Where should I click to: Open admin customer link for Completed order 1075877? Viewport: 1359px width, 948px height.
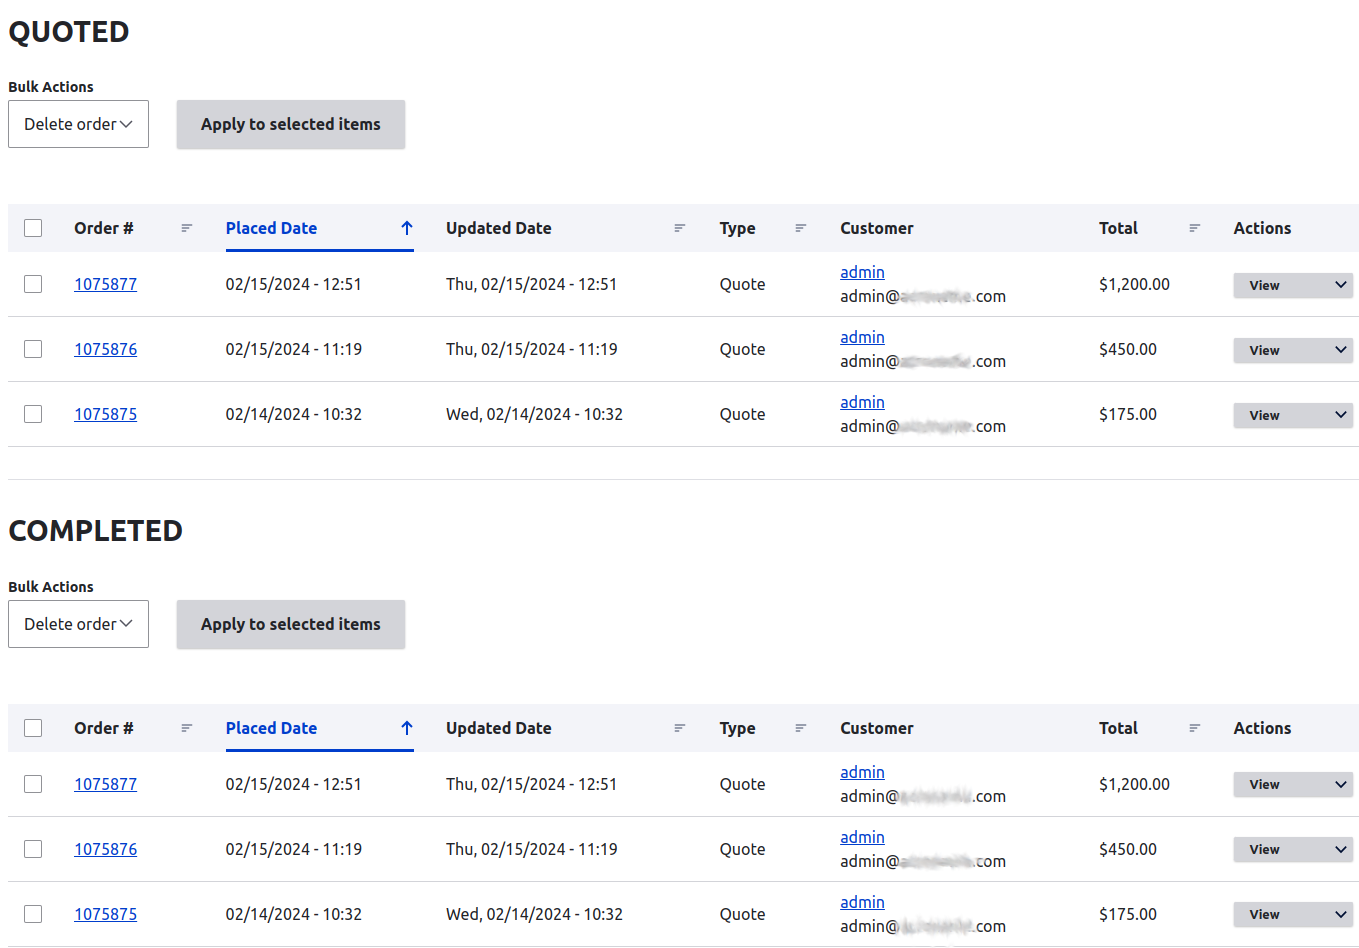point(862,772)
